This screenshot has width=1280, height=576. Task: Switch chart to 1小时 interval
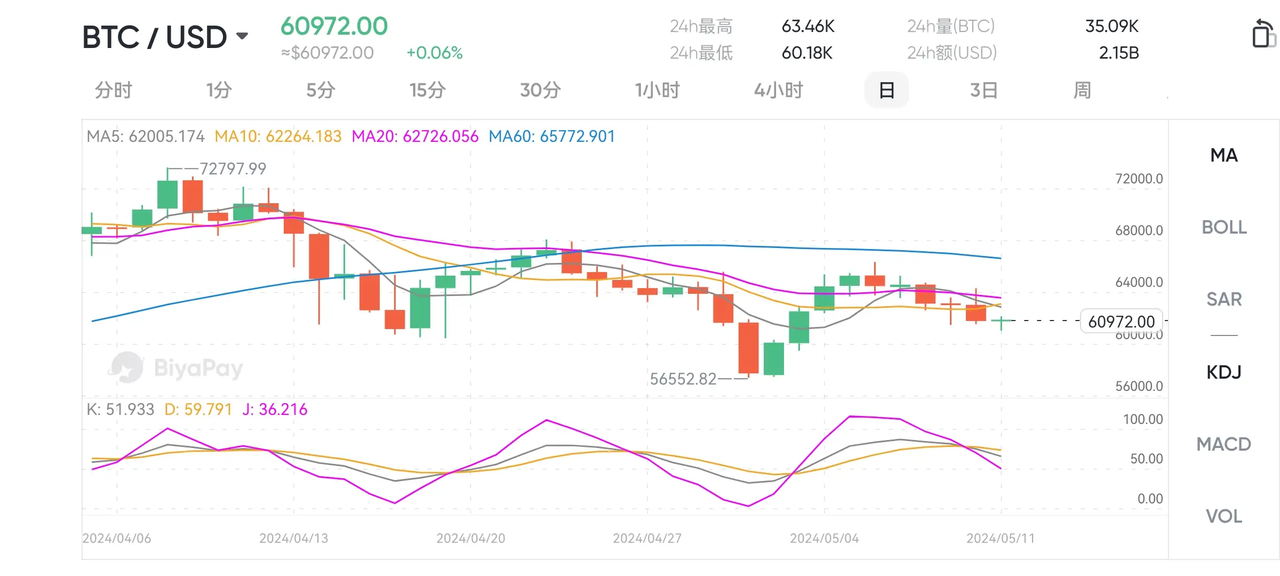657,90
